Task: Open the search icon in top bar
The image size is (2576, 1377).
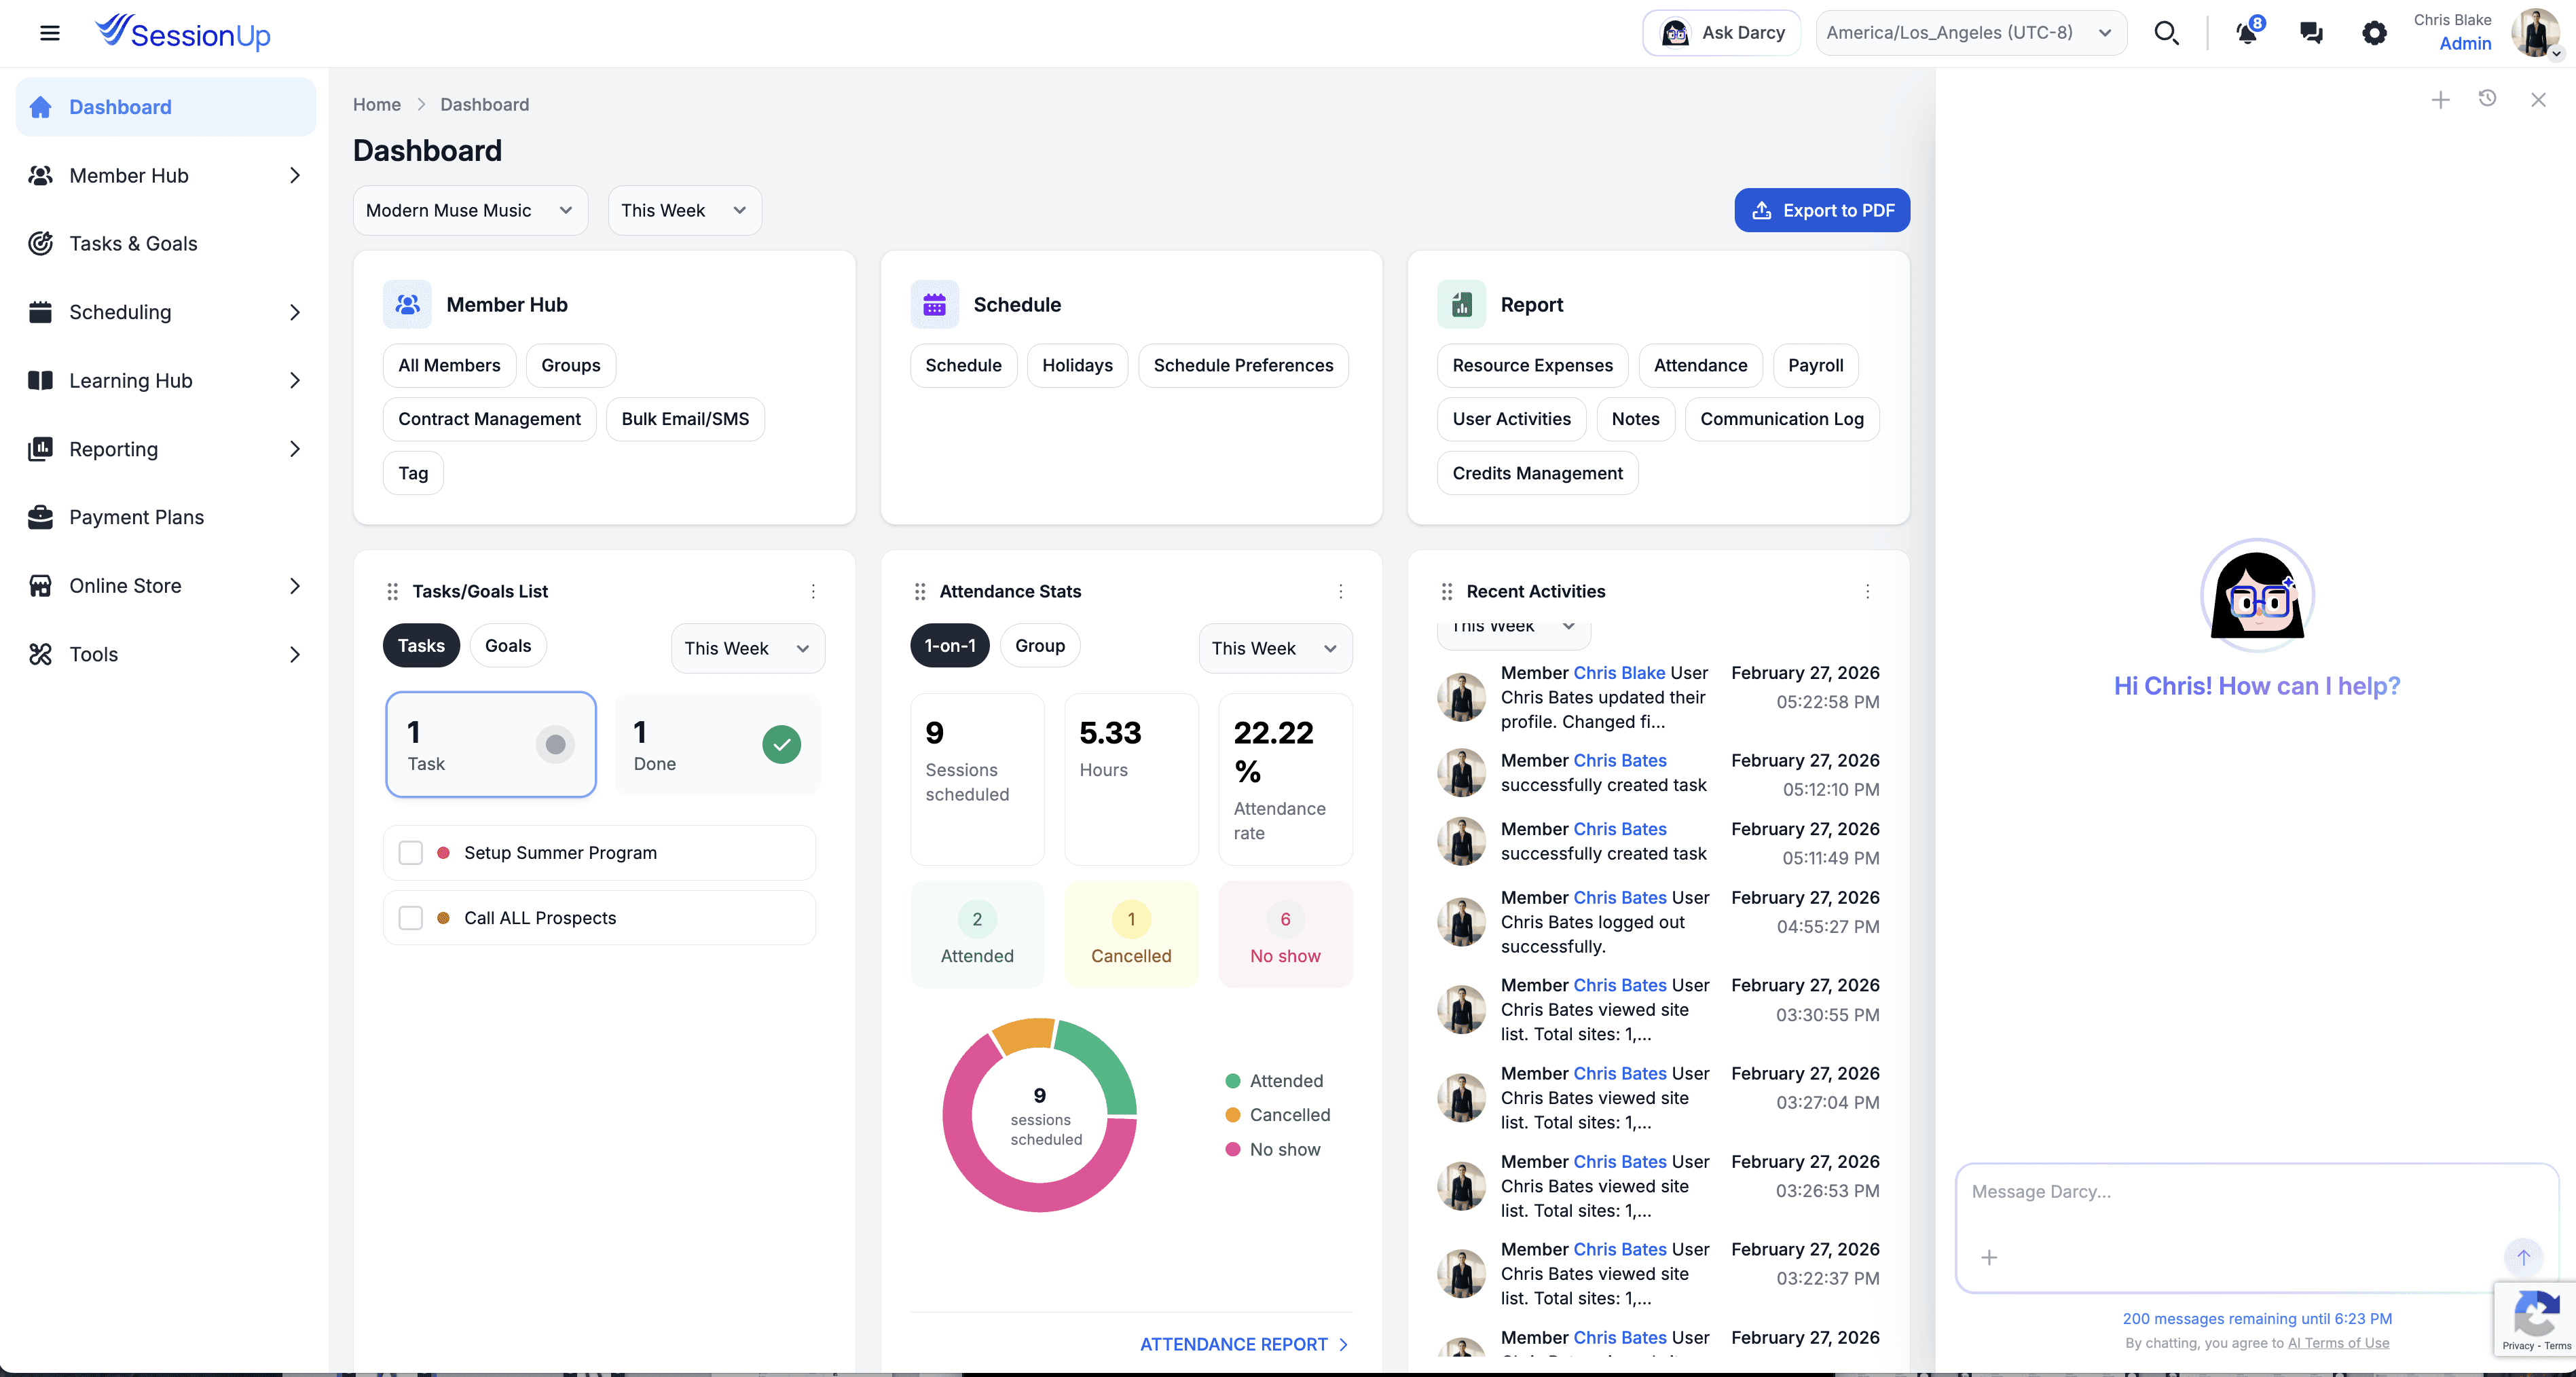Action: [2167, 32]
